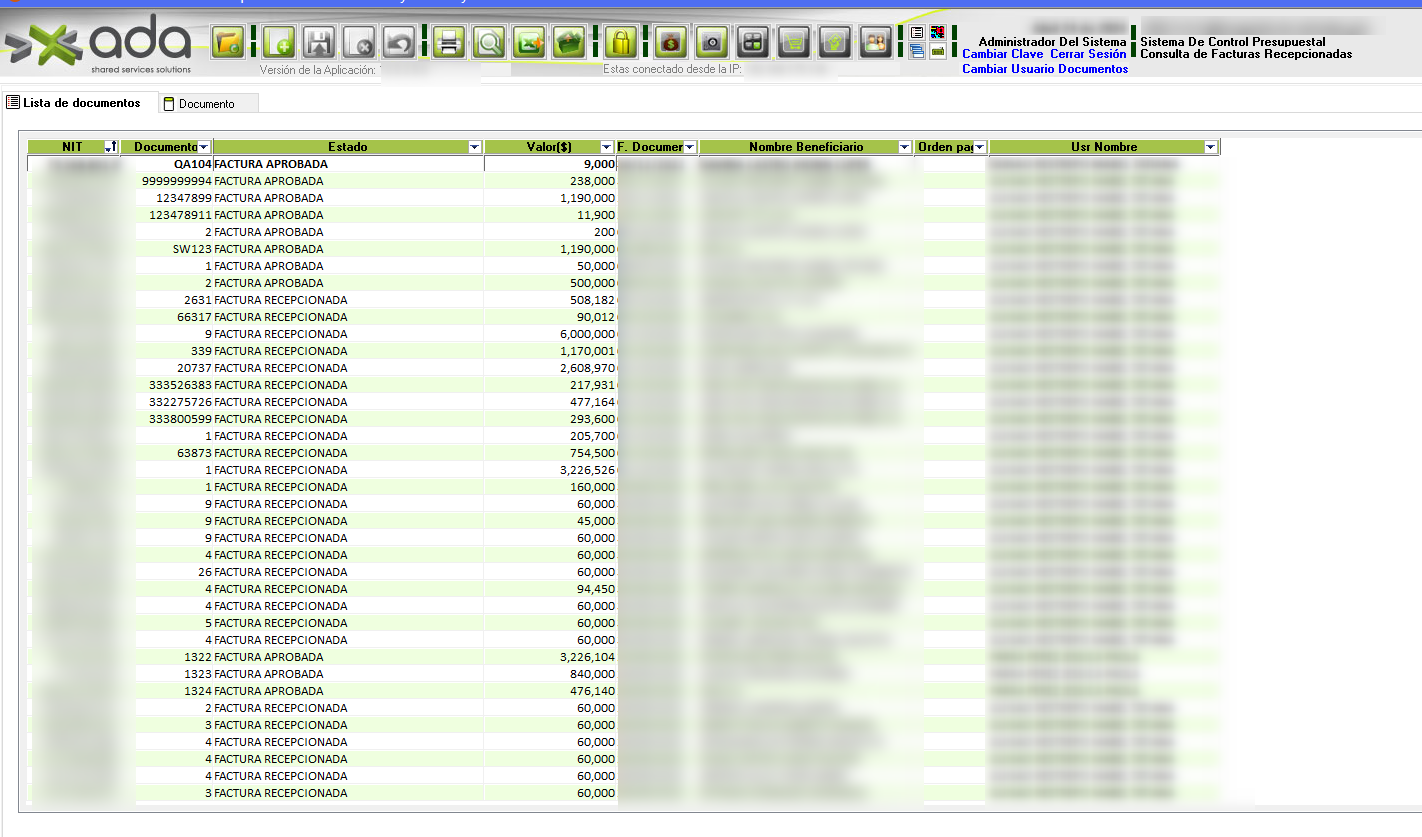Screen dimensions: 1422x837
Task: Open the Valor($) column filter dropdown
Action: coord(606,148)
